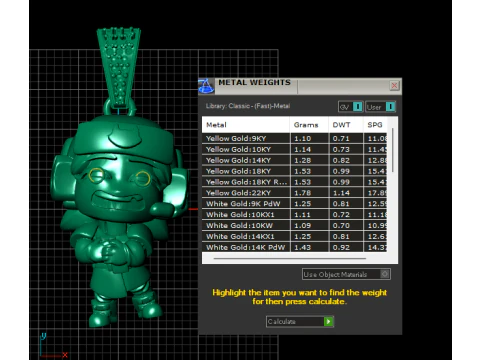The image size is (480, 360).
Task: Close the Metal Weights dialog
Action: (x=394, y=86)
